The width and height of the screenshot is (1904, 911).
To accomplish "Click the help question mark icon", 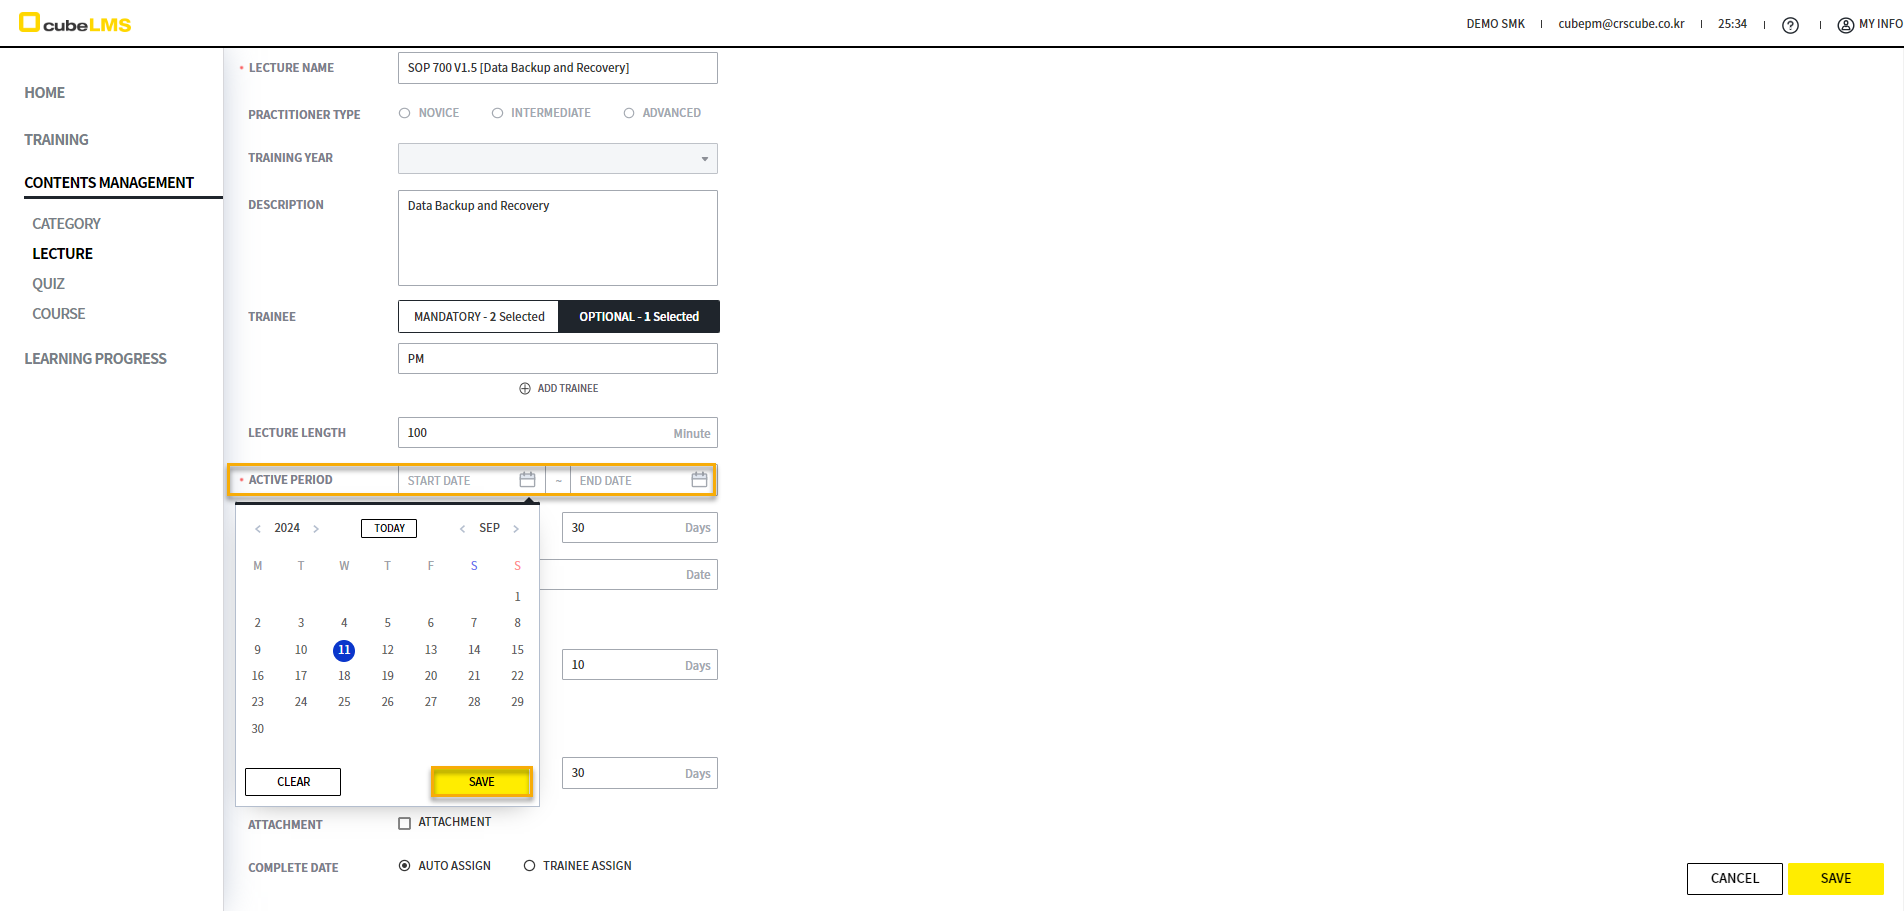I will pos(1790,25).
